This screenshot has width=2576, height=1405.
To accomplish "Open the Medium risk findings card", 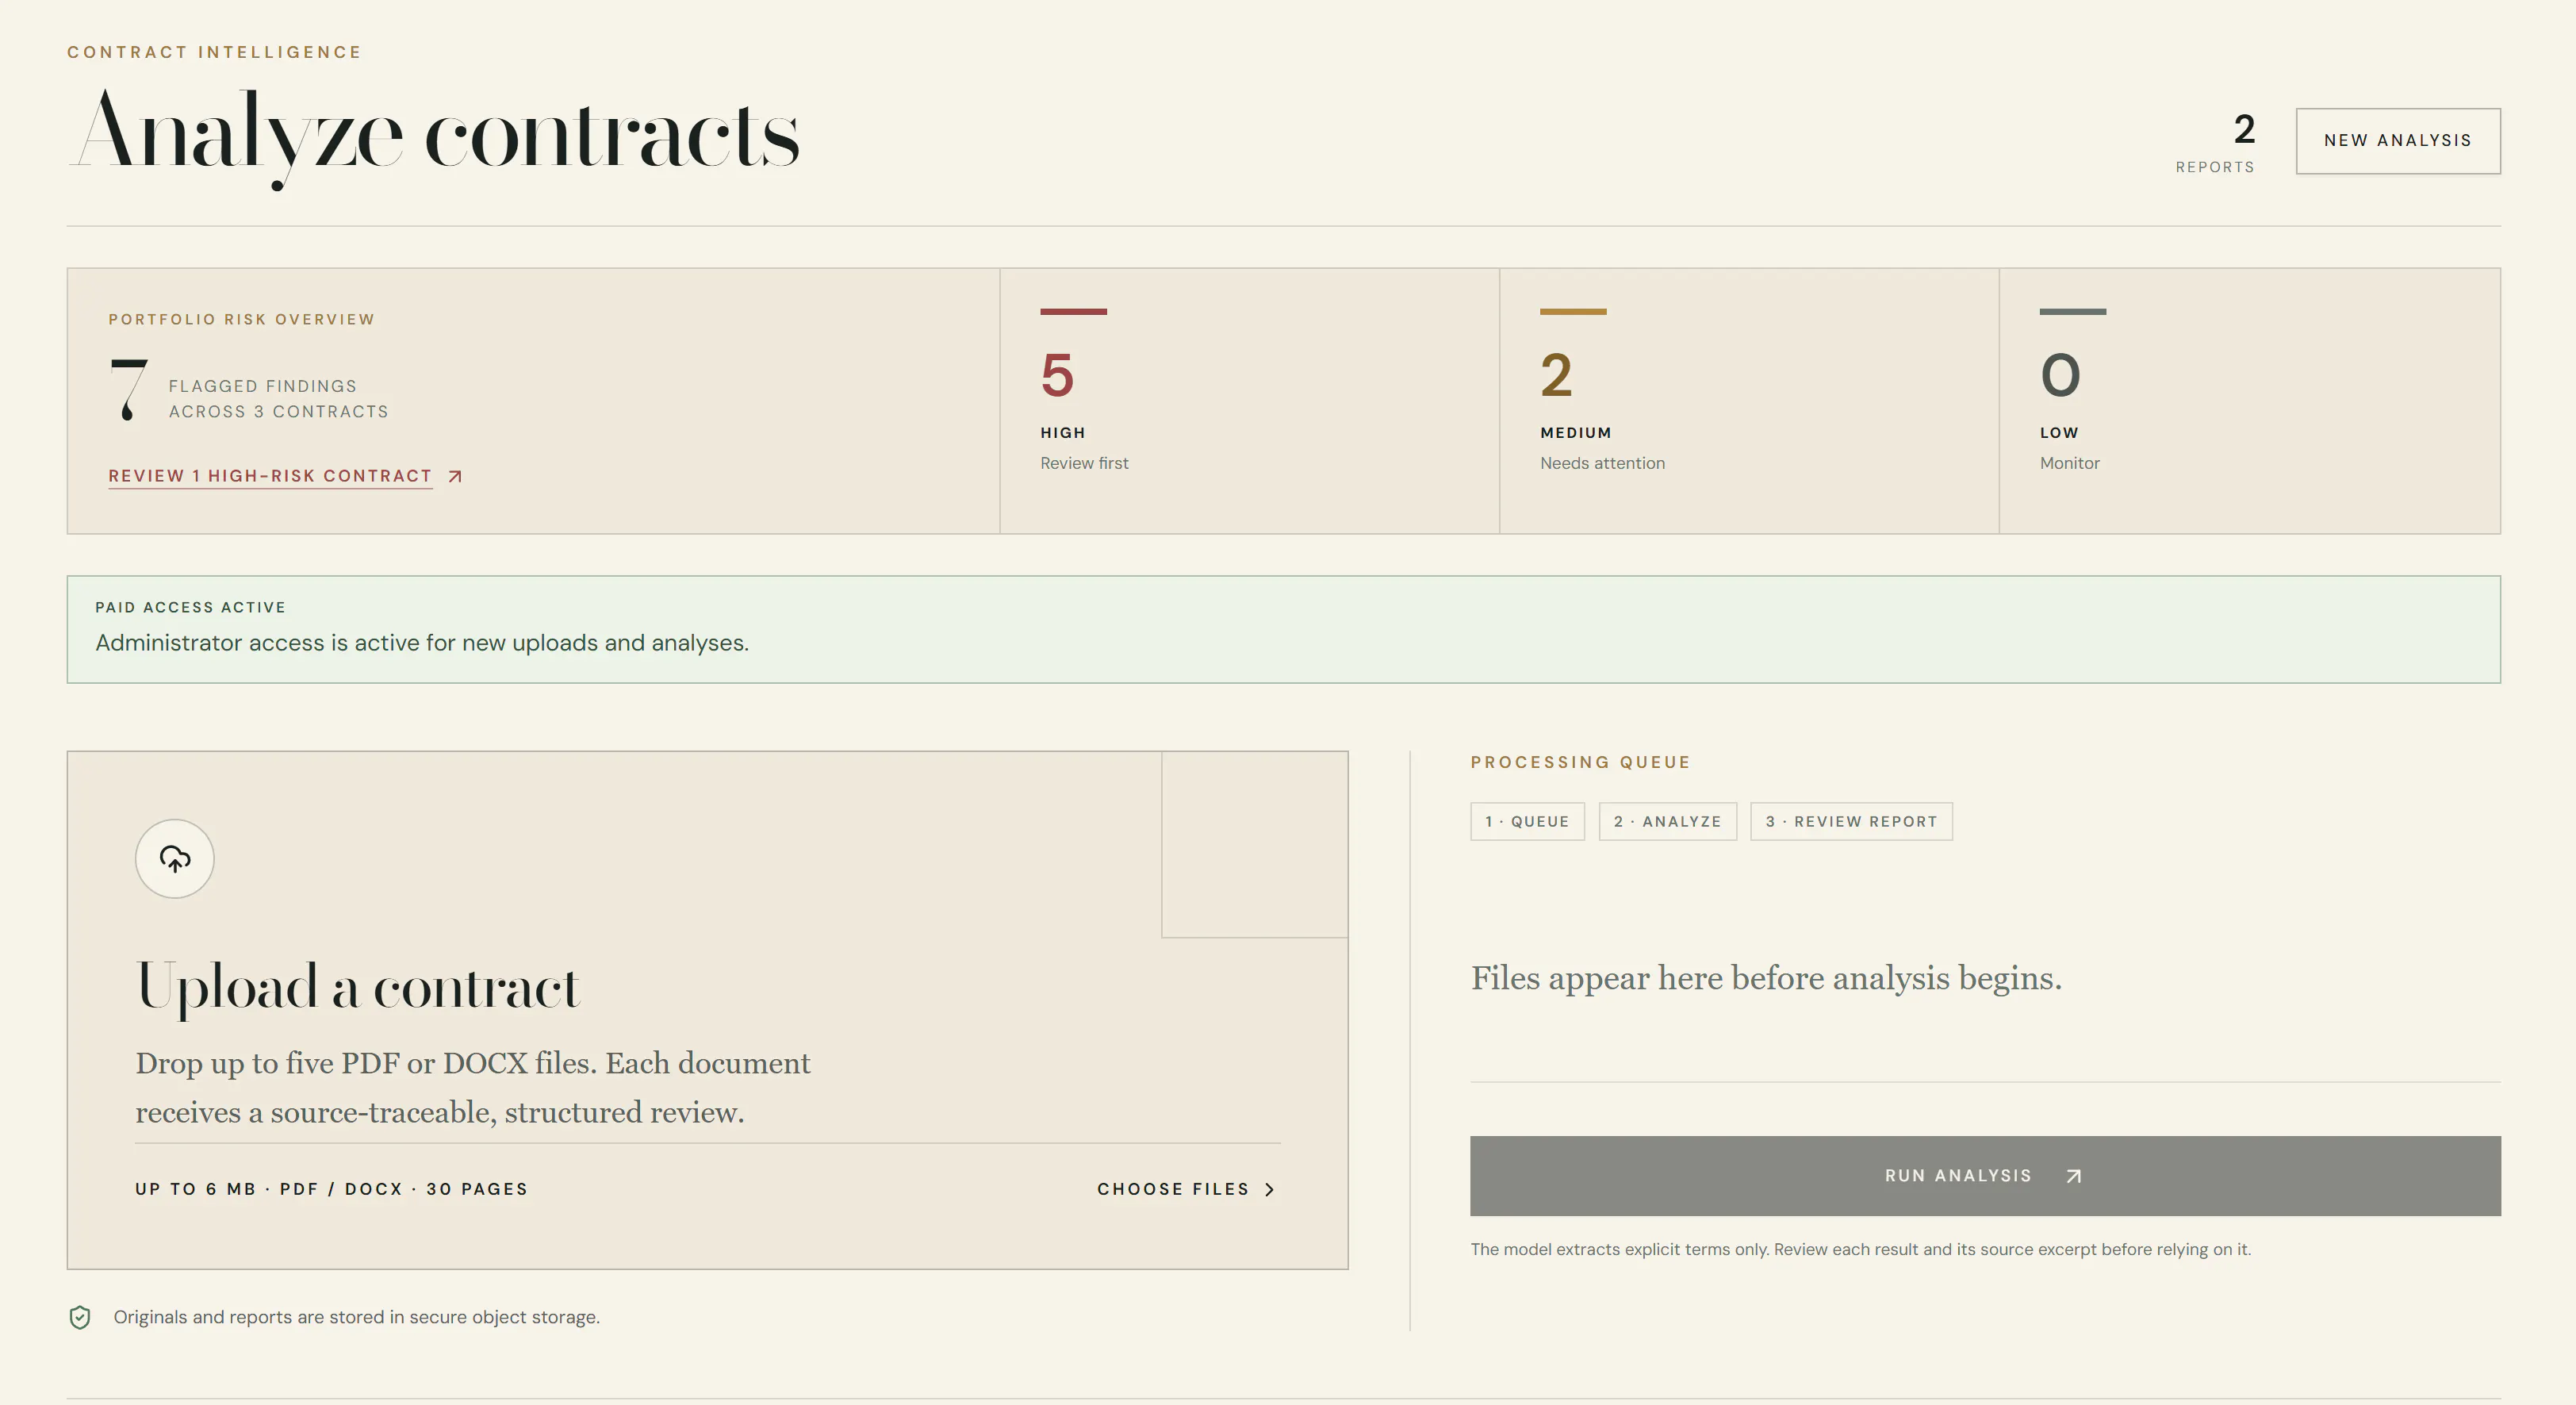I will coord(1749,401).
